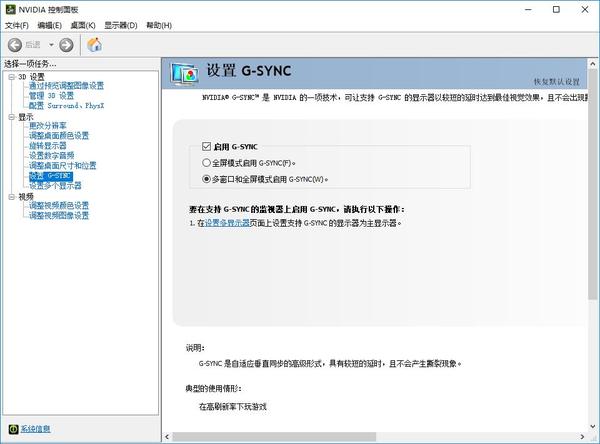This screenshot has height=444, width=600.
Task: Open the 帮助(H) menu
Action: pyautogui.click(x=159, y=25)
